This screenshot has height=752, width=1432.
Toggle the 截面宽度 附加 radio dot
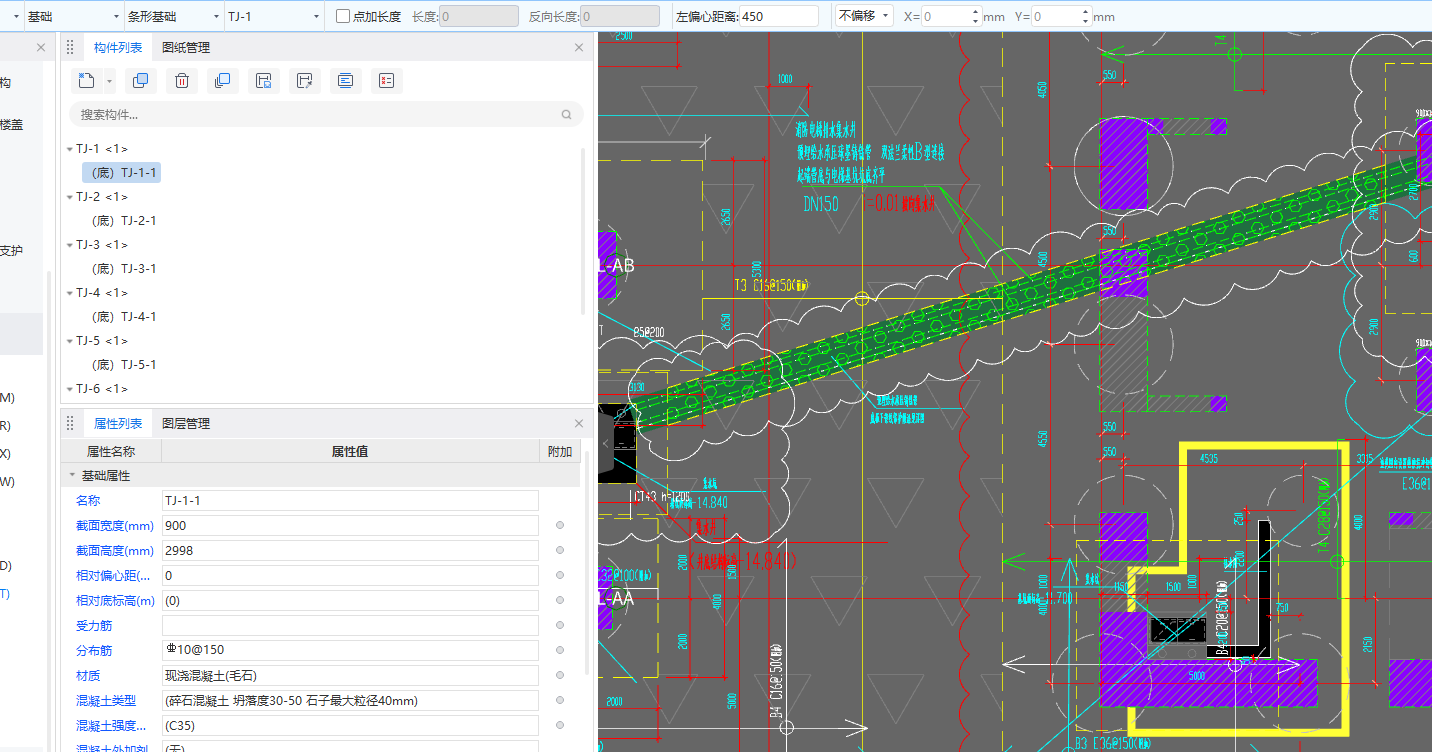tap(560, 525)
